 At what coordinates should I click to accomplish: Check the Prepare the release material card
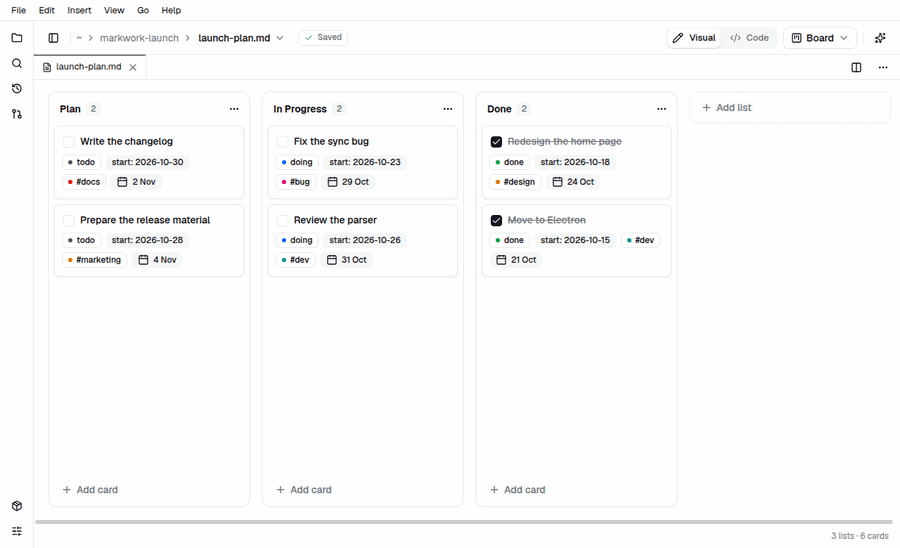69,220
